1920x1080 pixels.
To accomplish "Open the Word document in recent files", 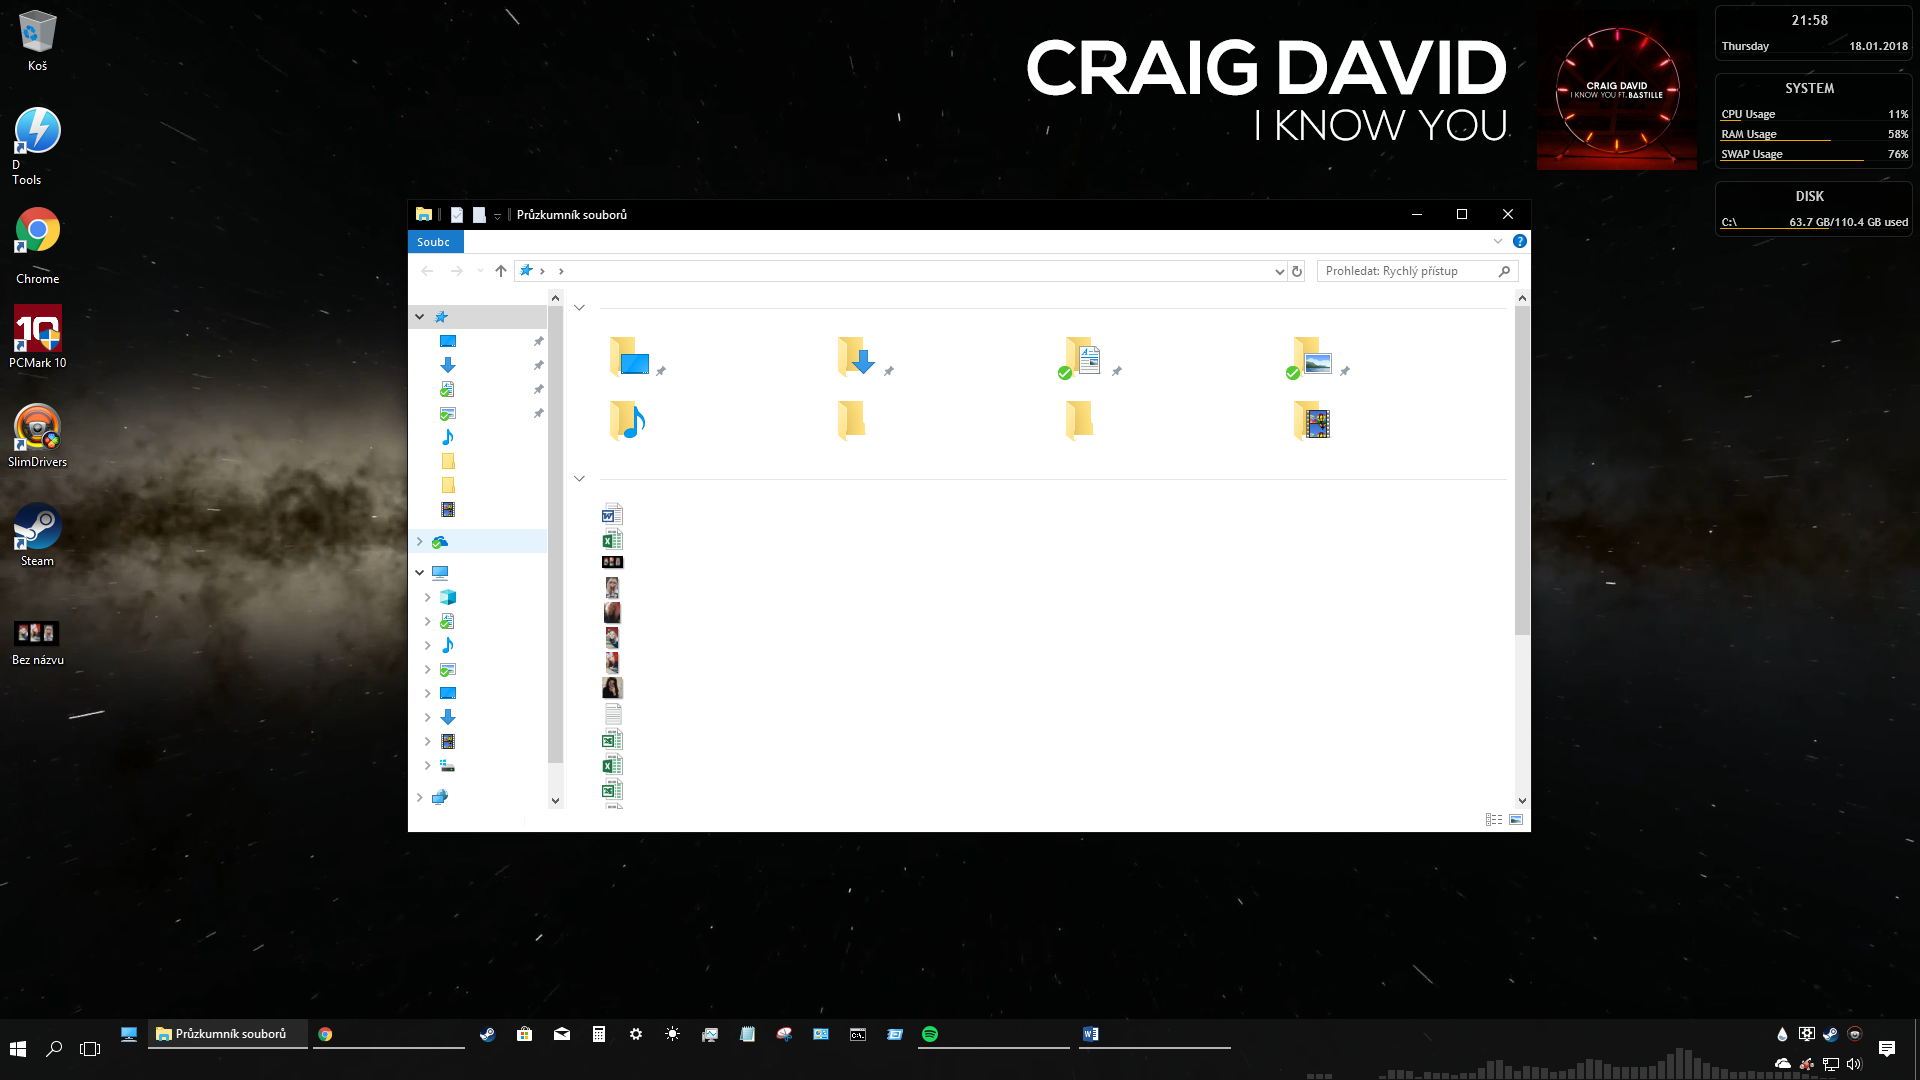I will (612, 514).
